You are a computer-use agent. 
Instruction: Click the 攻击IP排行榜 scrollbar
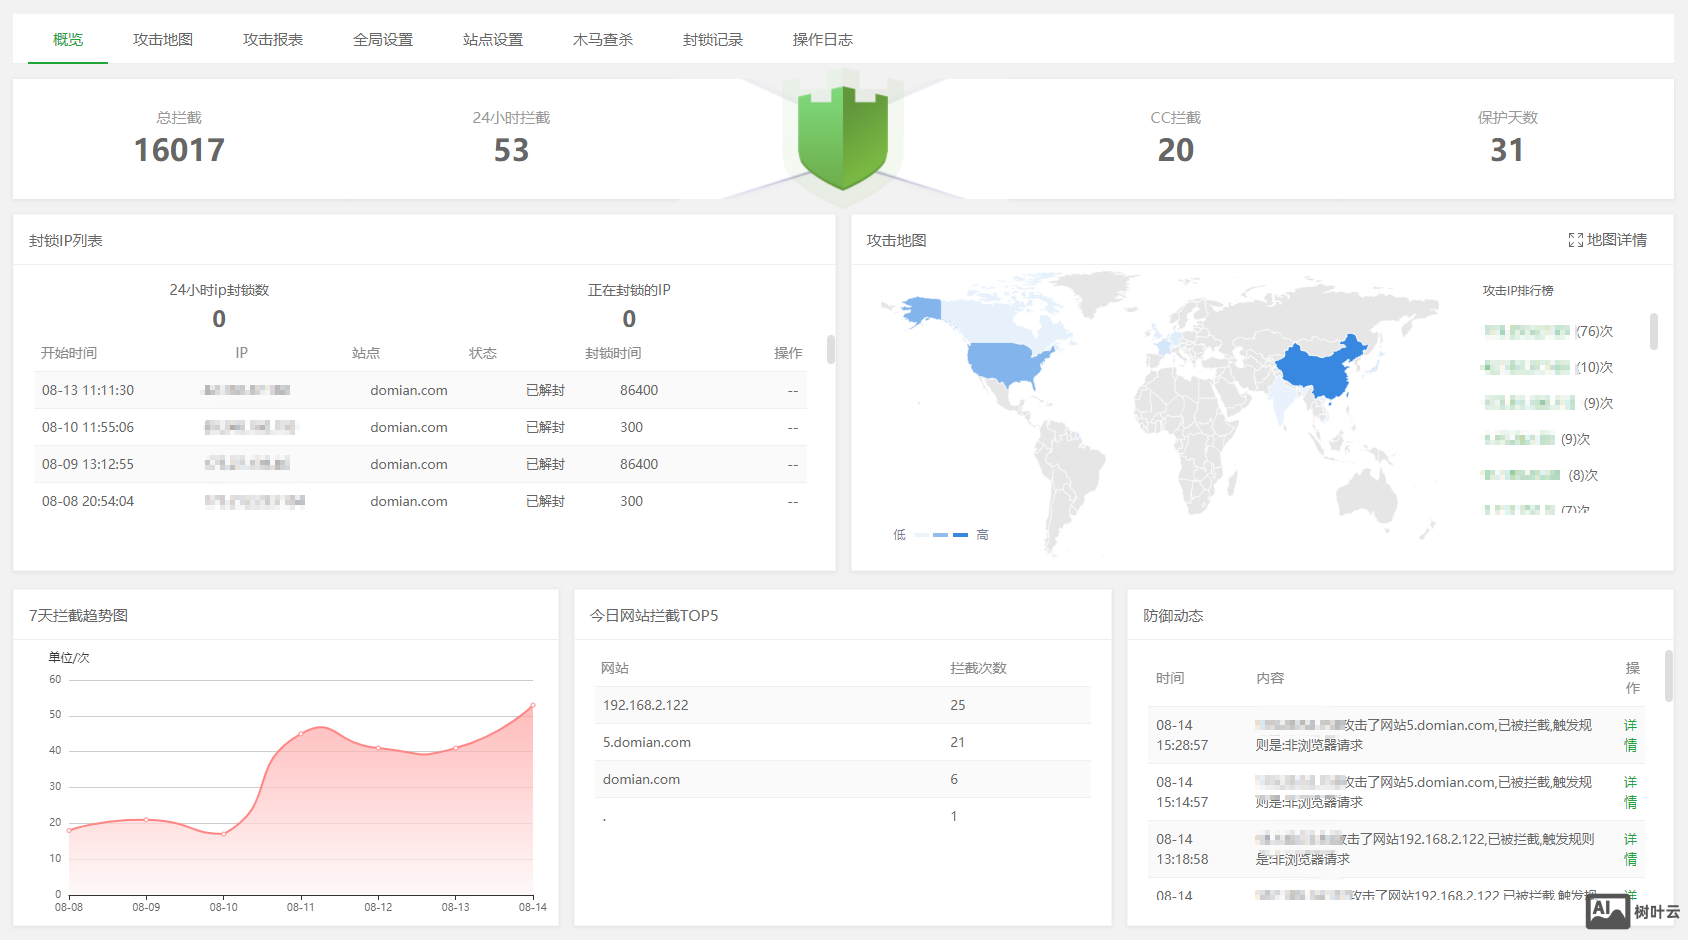[x=1653, y=331]
